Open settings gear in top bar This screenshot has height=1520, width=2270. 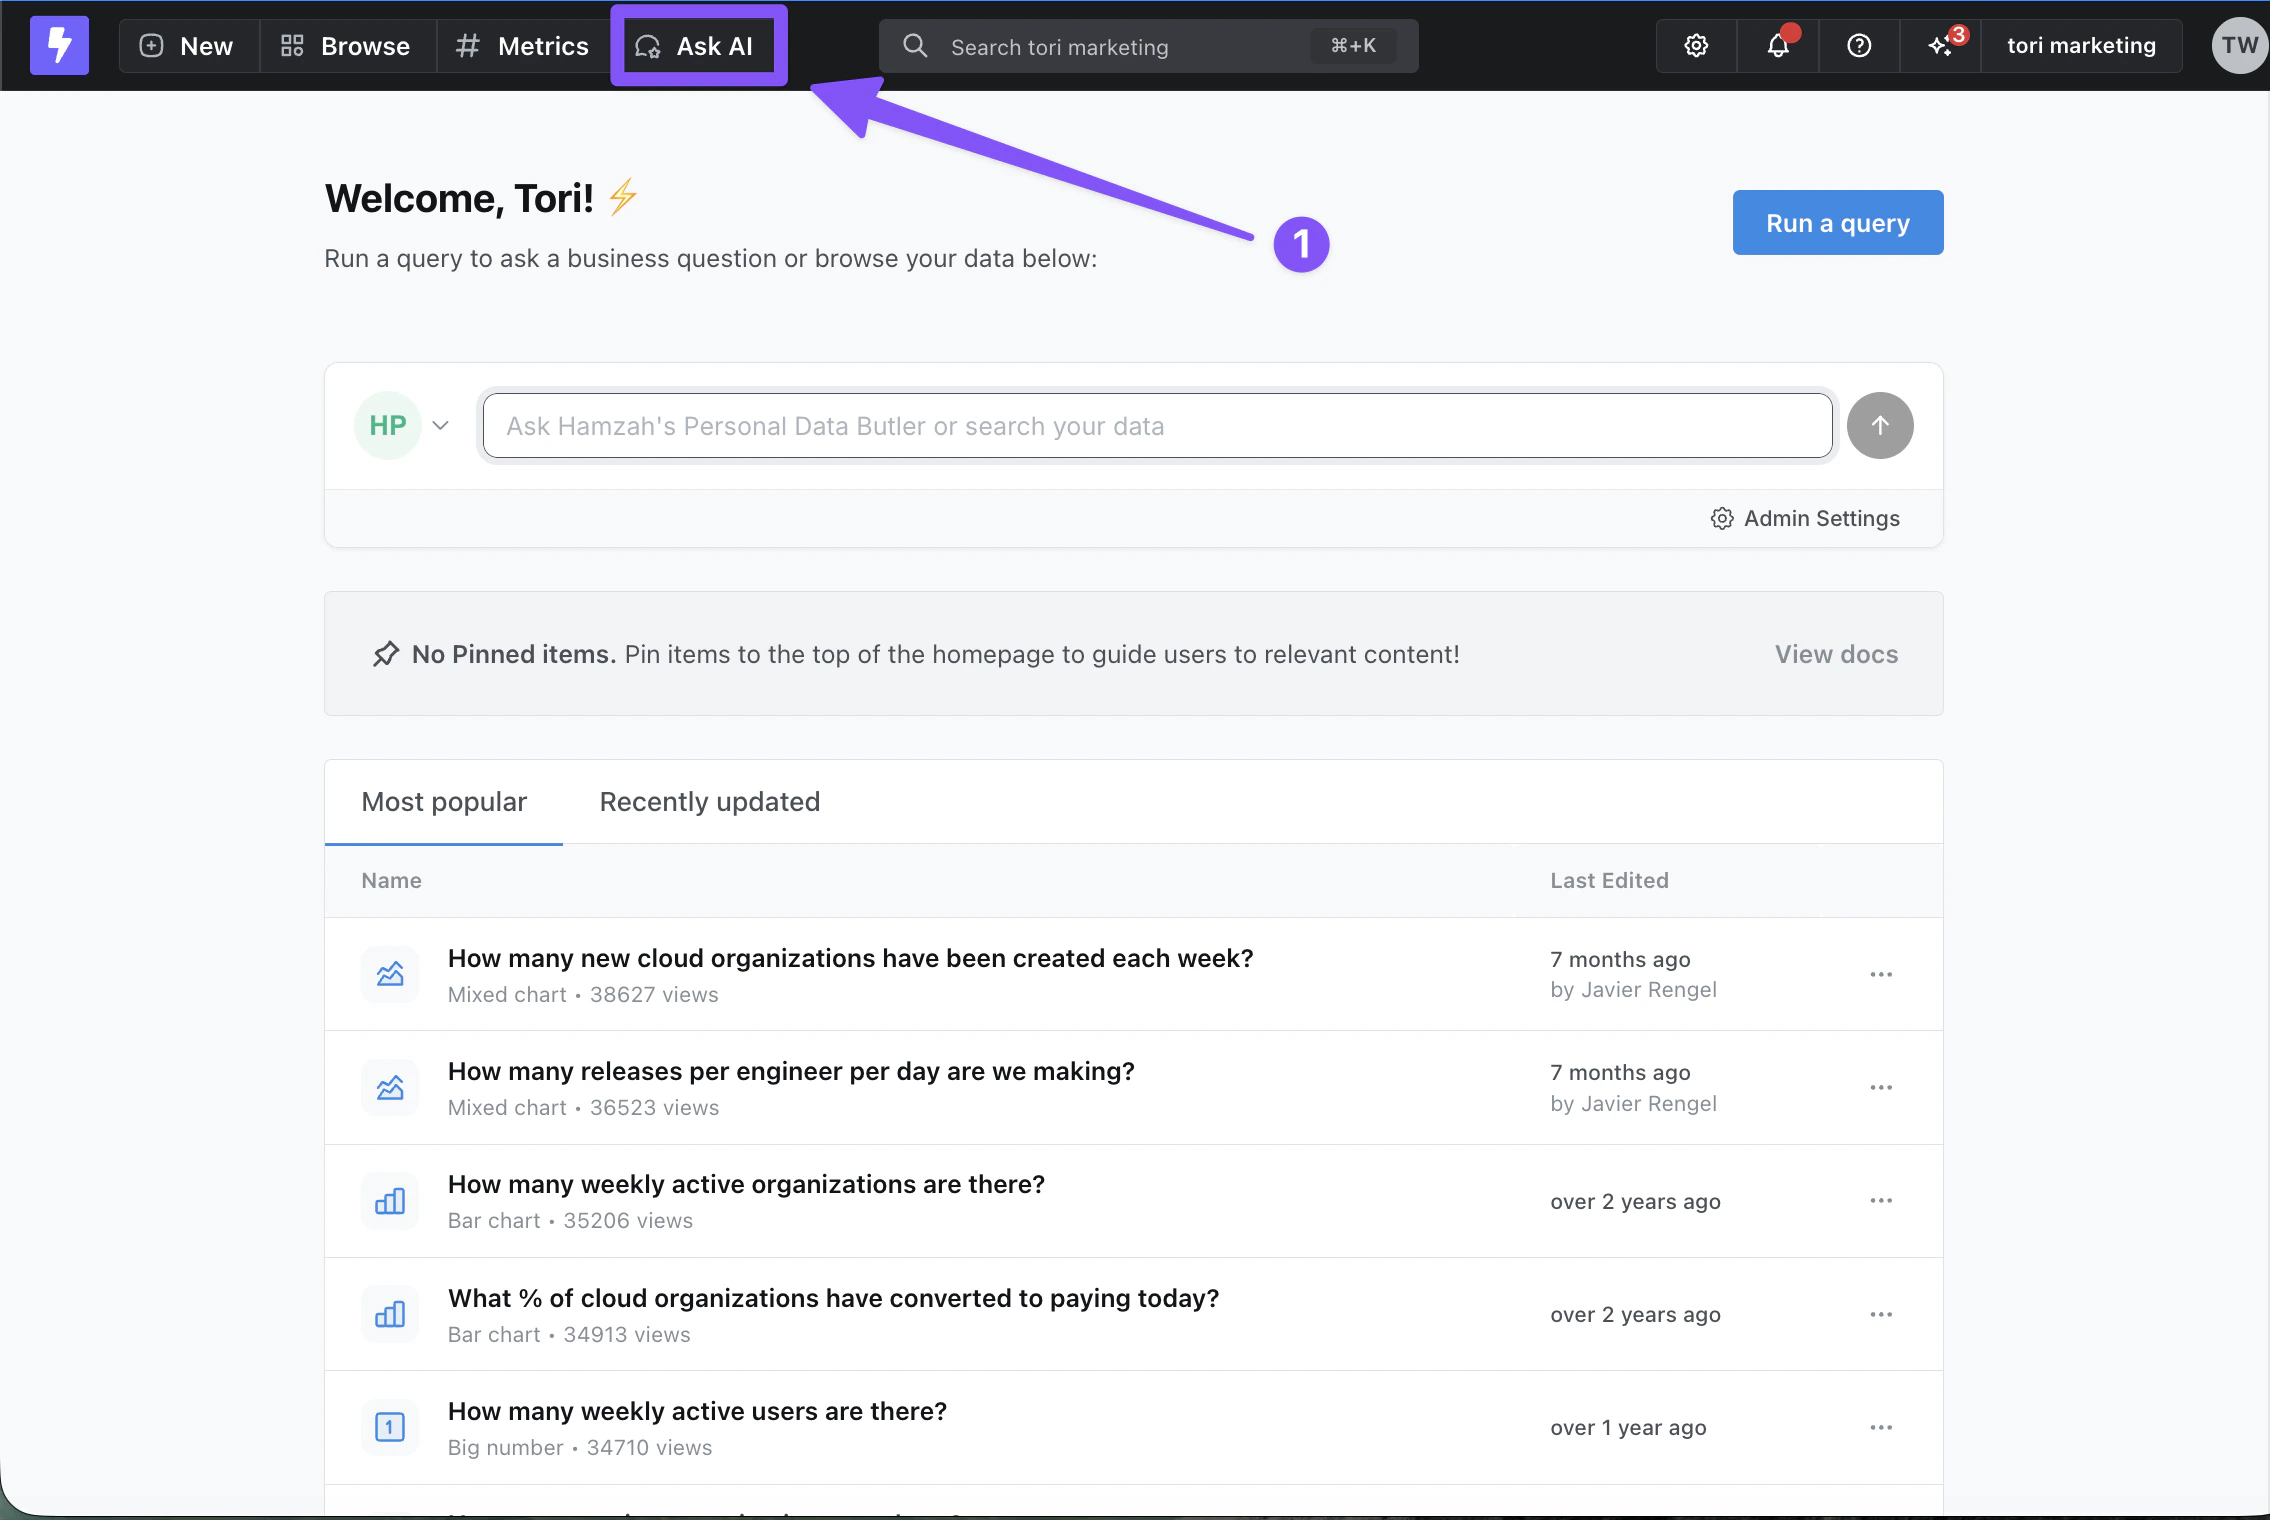pyautogui.click(x=1696, y=45)
